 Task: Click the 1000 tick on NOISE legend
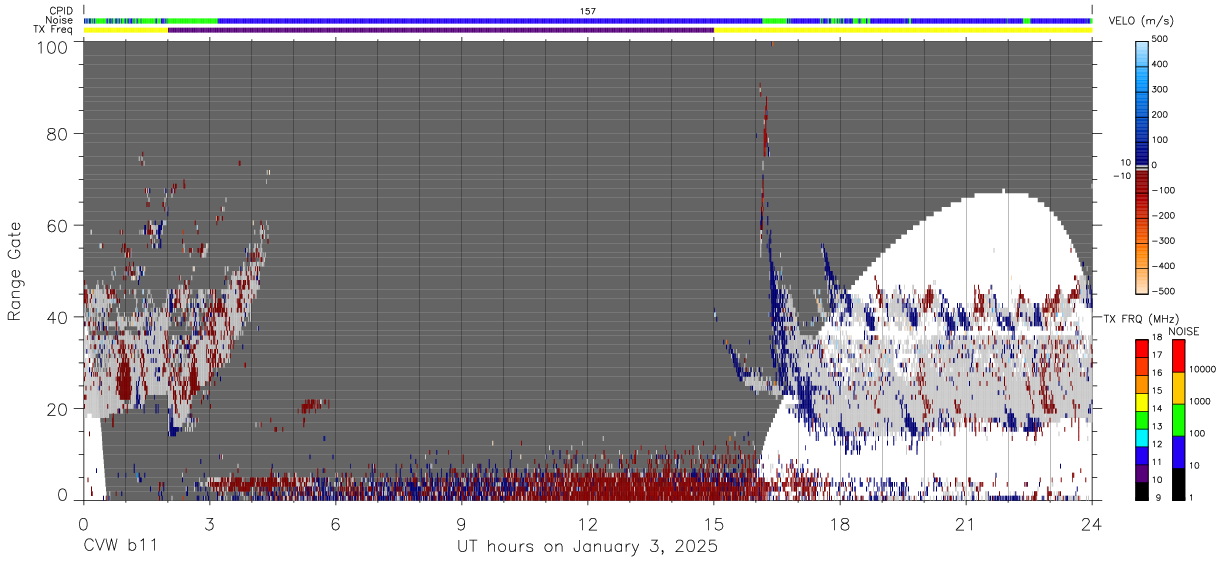1200,401
